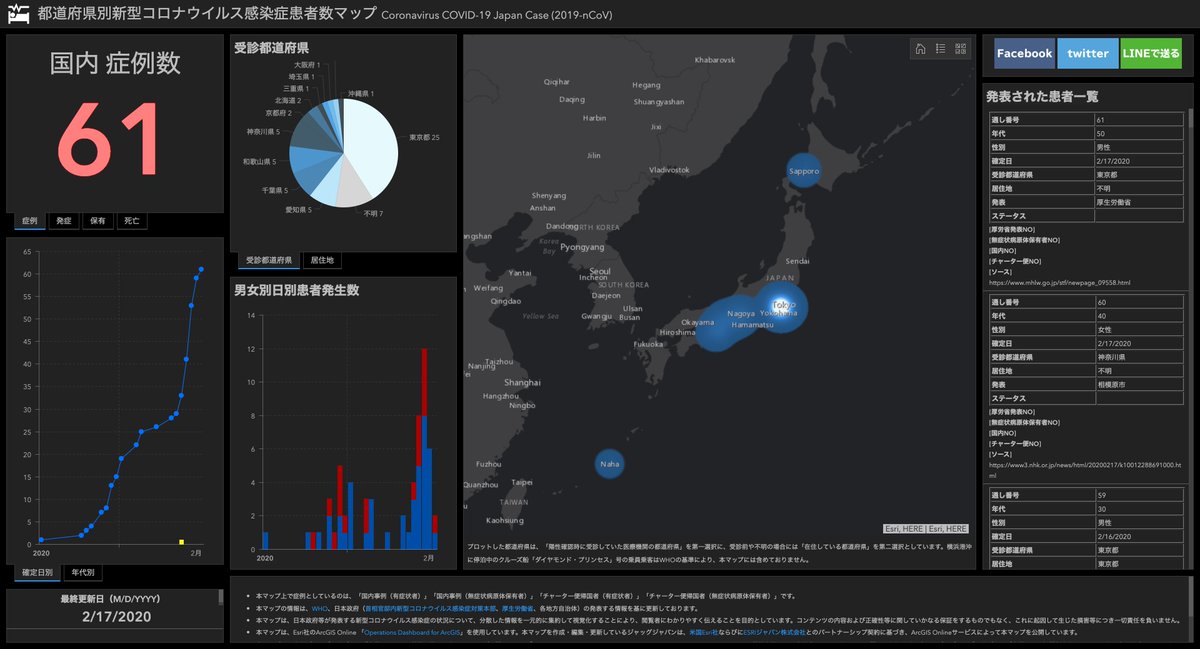Select the 受診都道府県 pie chart tab
The height and width of the screenshot is (649, 1200).
[268, 260]
